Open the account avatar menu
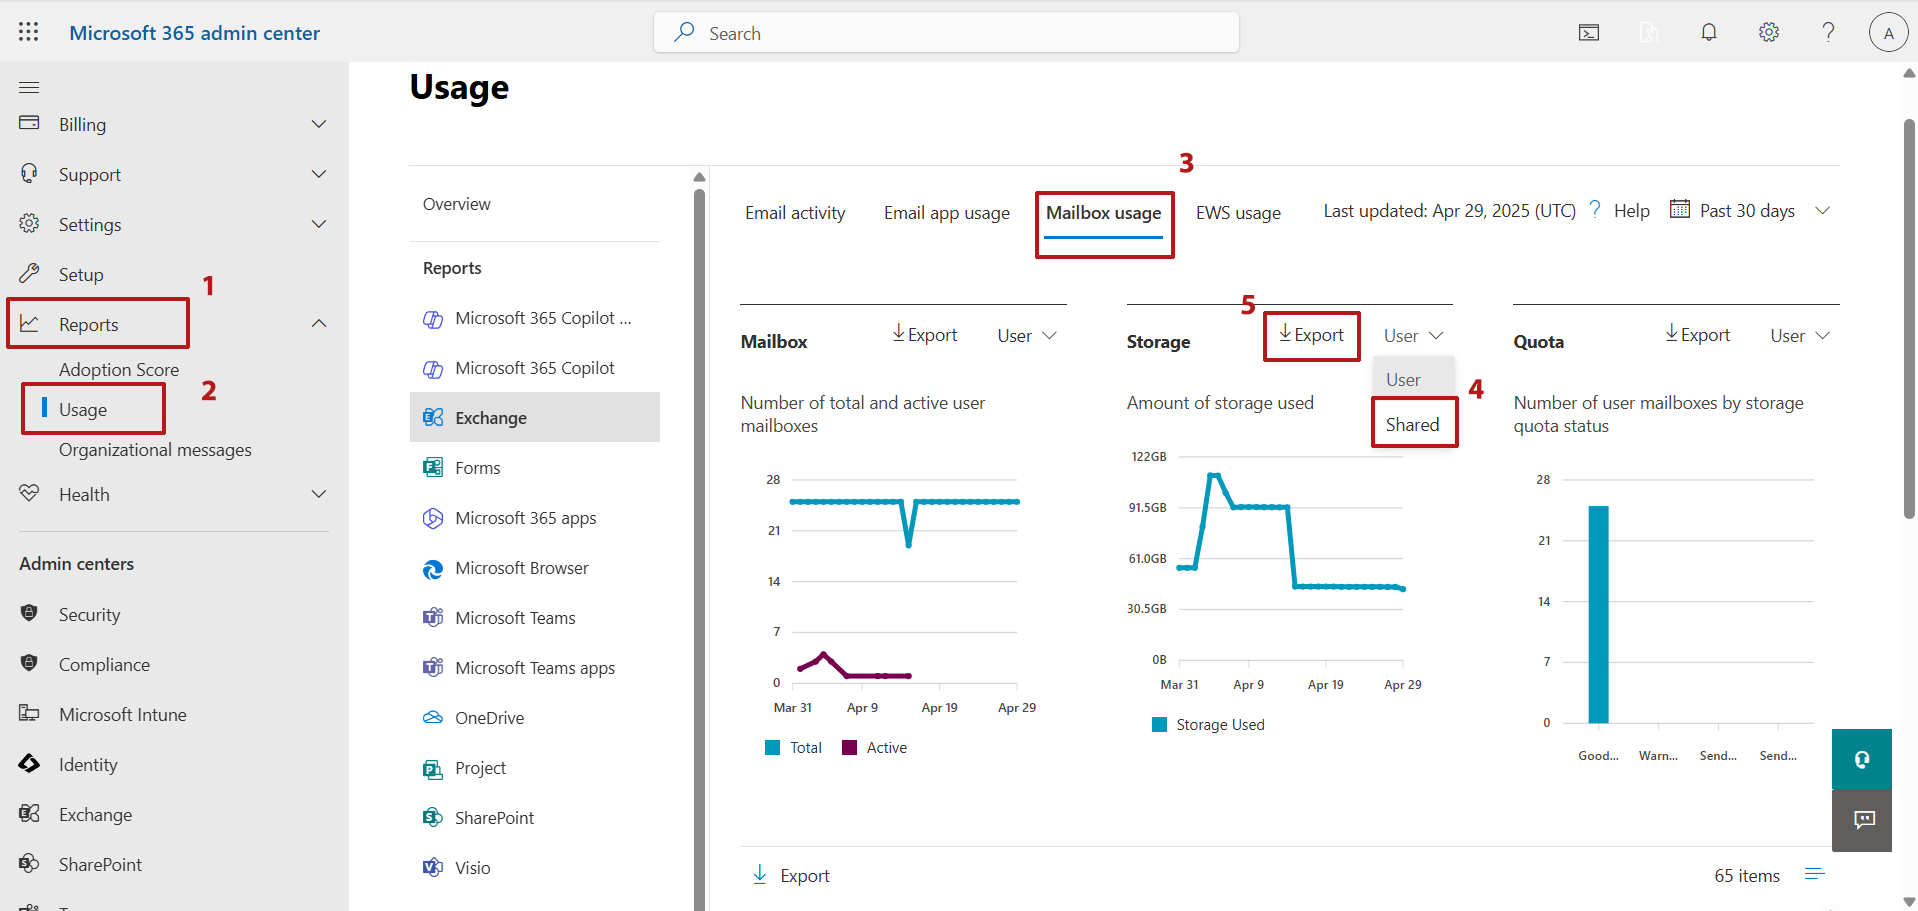 [1888, 33]
